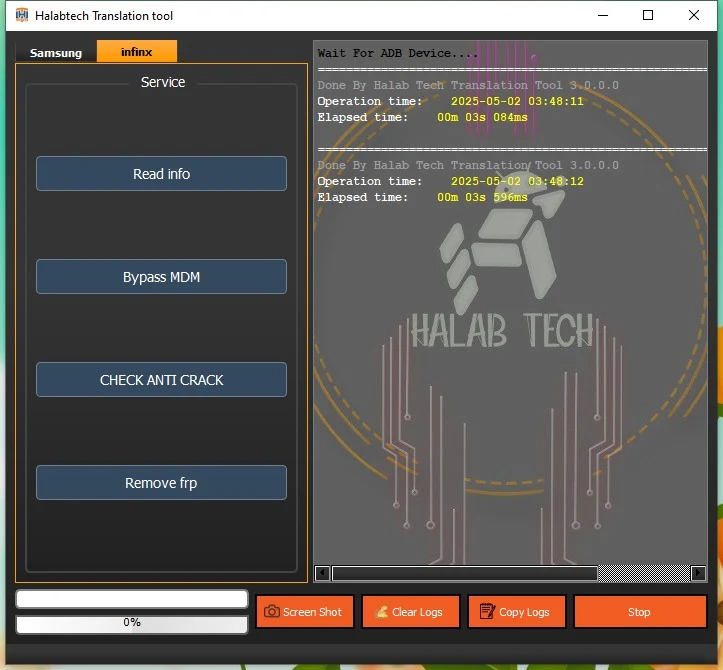Click the timestamp 2025-05-02 03:48:11
This screenshot has height=670, width=723.
517,101
